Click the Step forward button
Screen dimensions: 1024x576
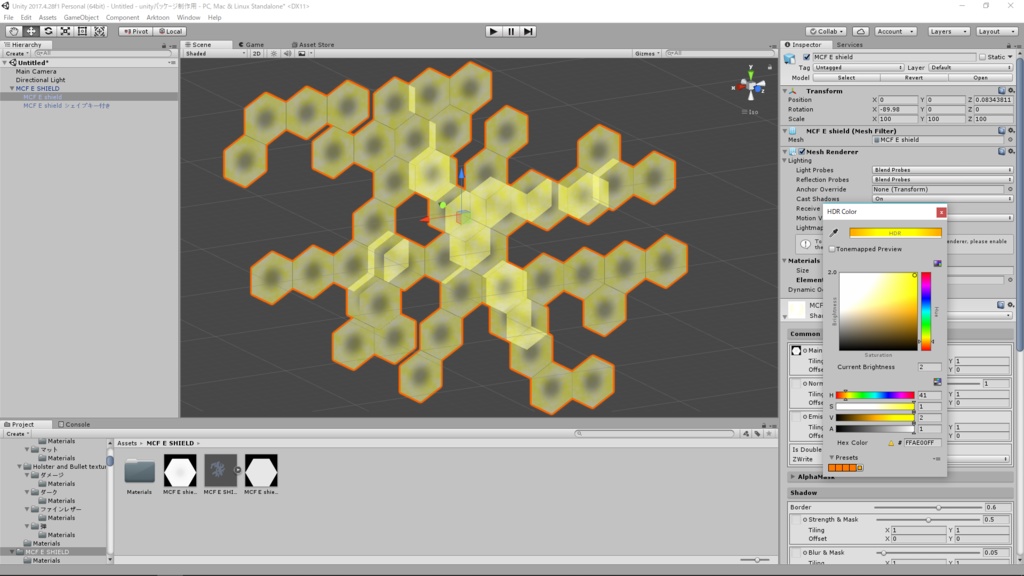[528, 31]
